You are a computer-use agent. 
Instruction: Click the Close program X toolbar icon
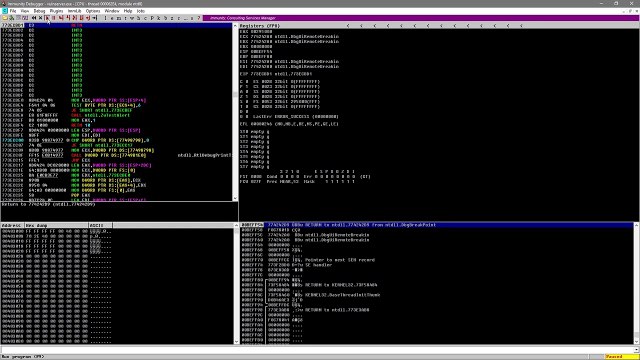(40, 18)
